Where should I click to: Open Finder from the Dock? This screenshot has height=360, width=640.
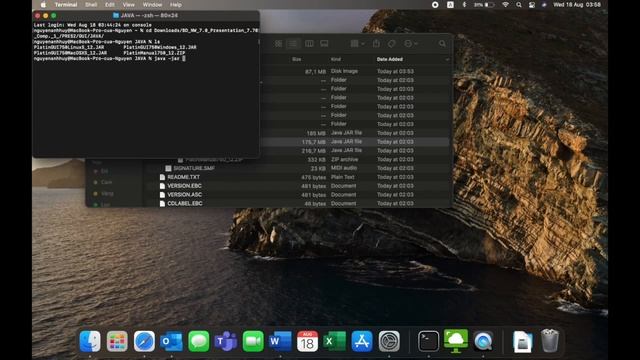pyautogui.click(x=90, y=341)
